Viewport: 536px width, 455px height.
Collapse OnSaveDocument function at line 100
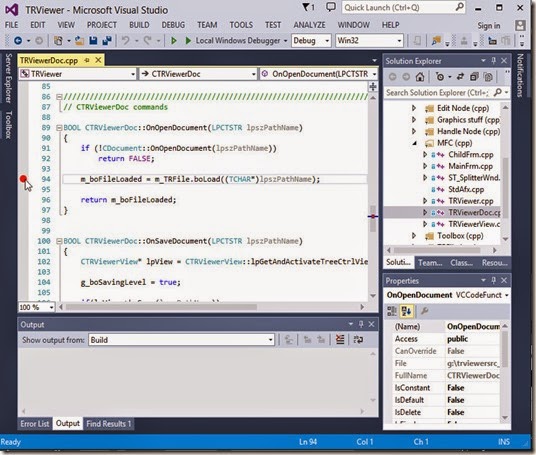point(59,241)
